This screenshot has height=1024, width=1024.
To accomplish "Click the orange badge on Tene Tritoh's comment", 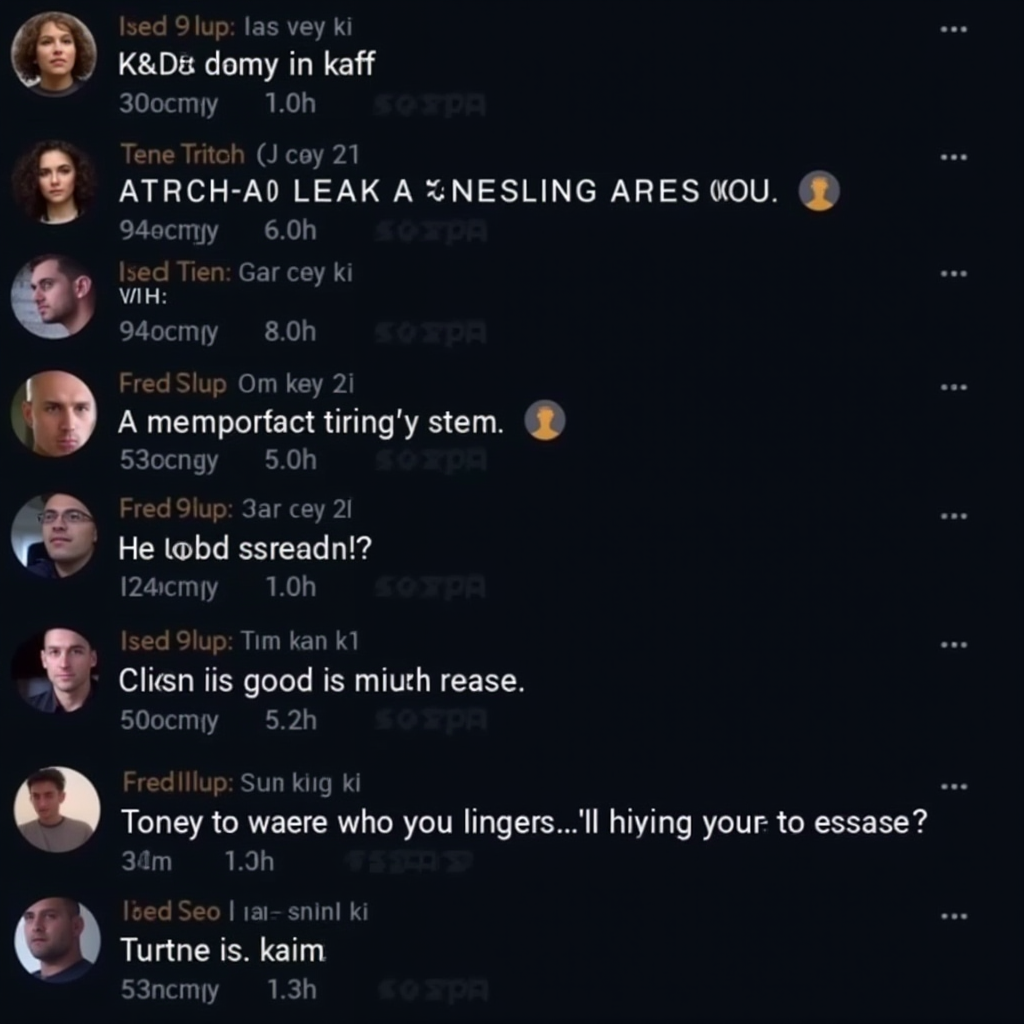I will coord(820,190).
